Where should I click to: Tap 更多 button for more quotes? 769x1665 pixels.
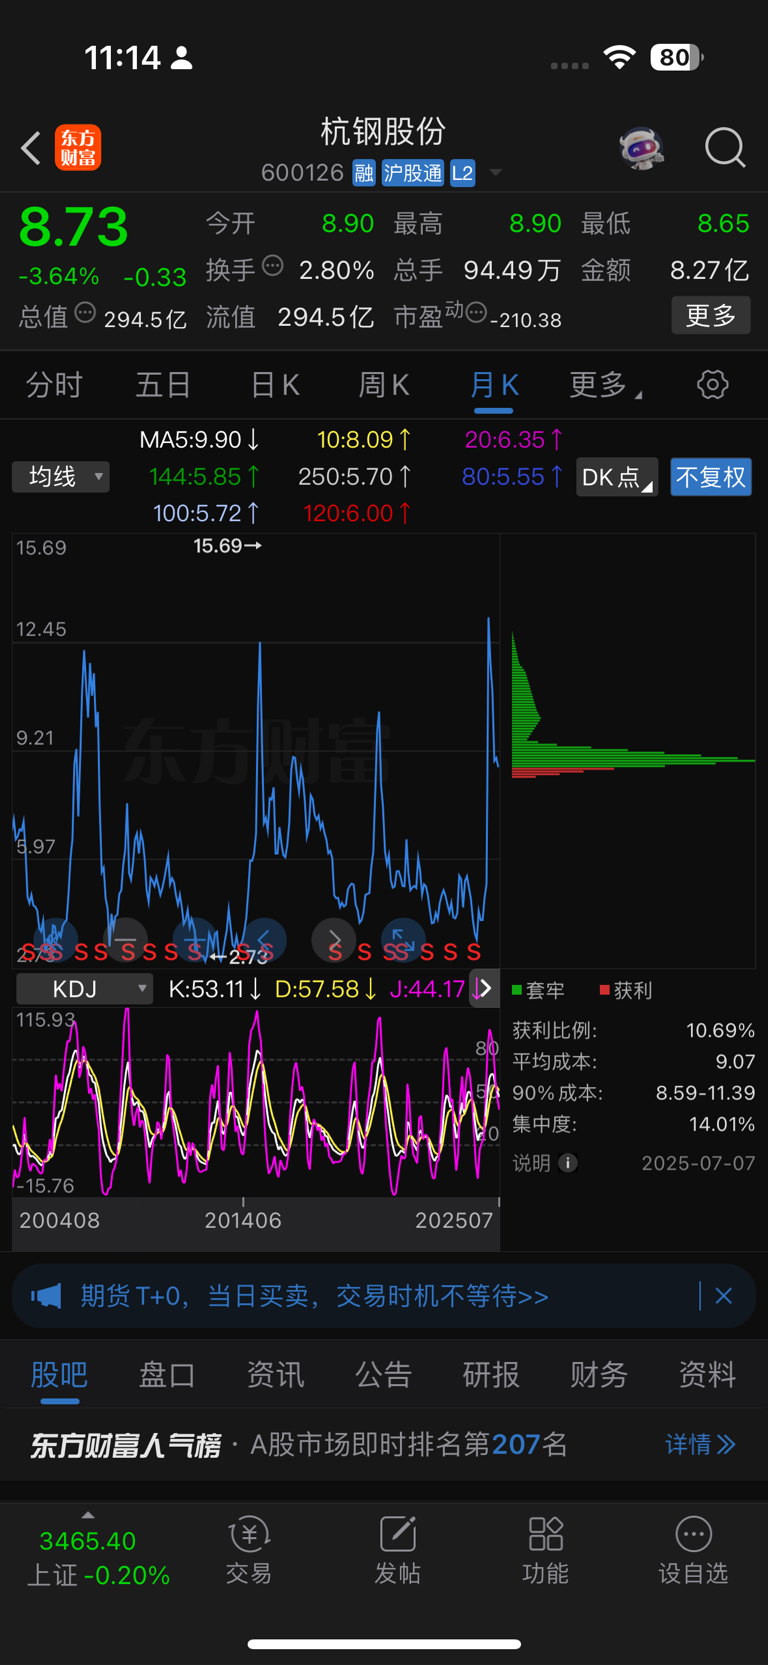pos(711,316)
